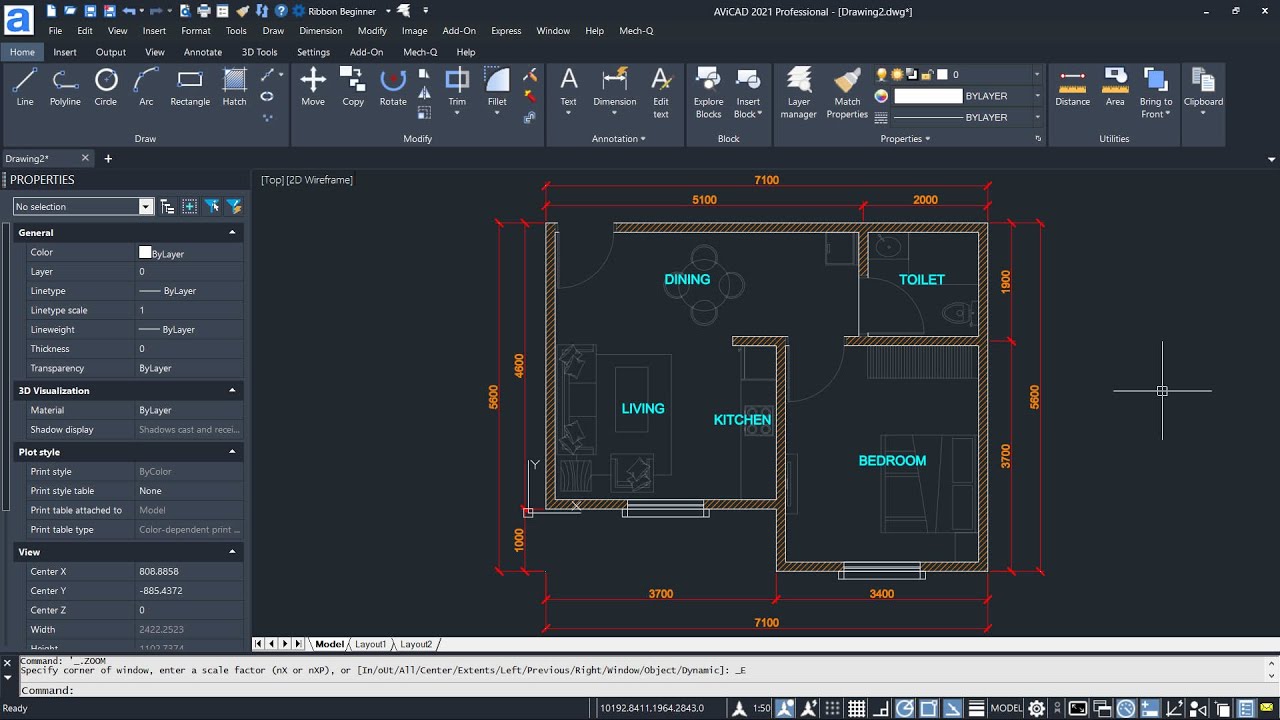Image resolution: width=1280 pixels, height=720 pixels.
Task: Toggle the light bulb layer on/off icon
Action: click(882, 74)
